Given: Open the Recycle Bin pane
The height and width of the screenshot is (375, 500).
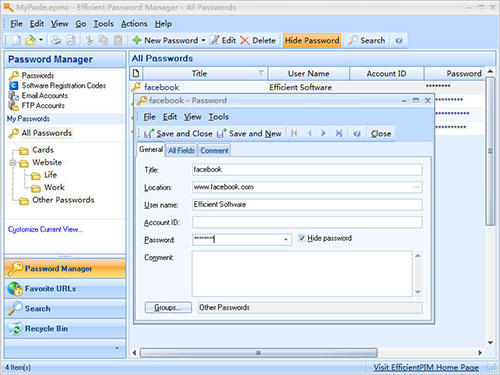Looking at the screenshot, I should pos(65,329).
